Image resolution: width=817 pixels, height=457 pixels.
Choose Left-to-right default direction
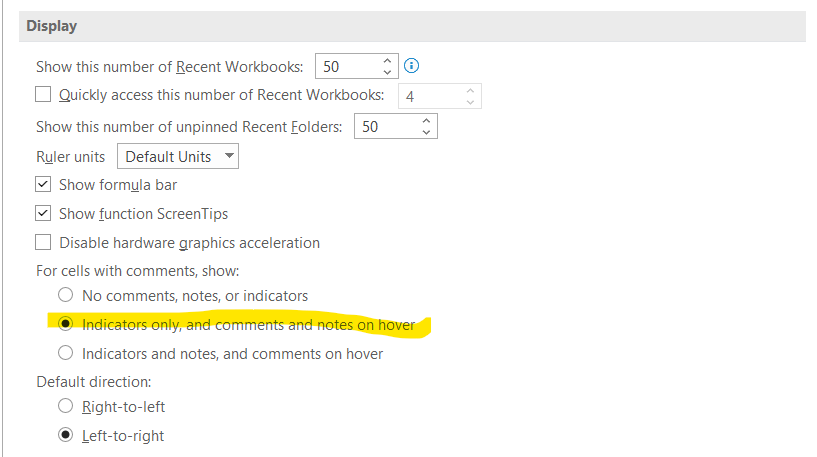(x=66, y=435)
